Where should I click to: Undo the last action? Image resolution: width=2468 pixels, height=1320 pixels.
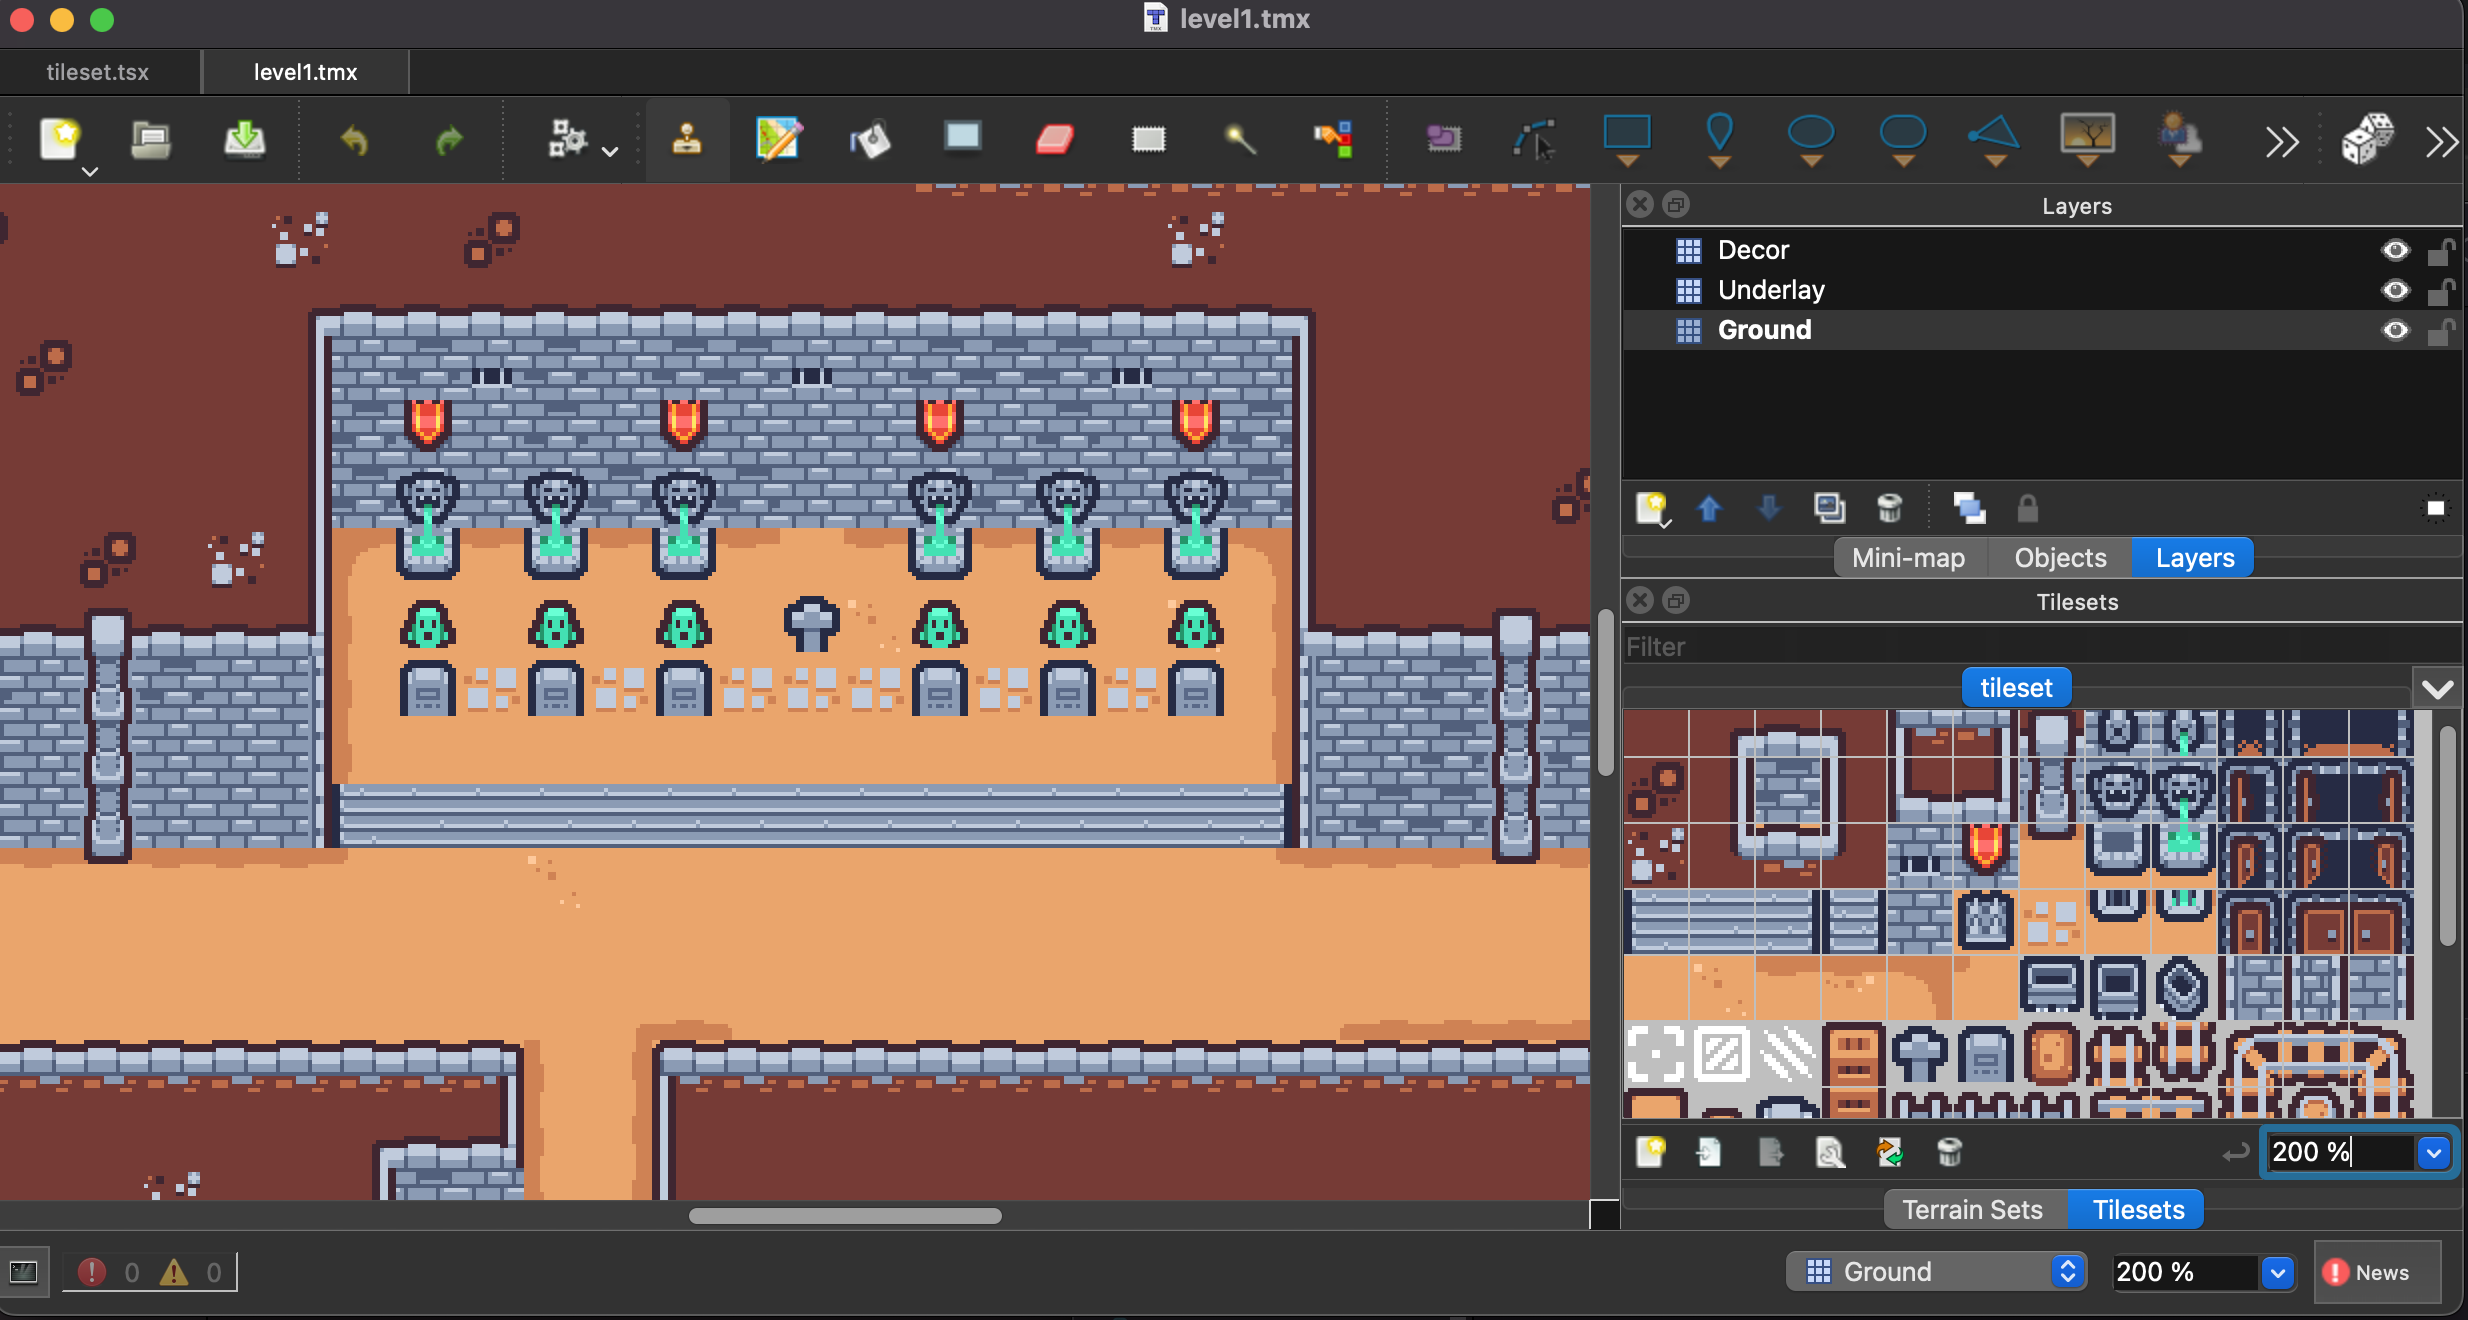pos(354,139)
